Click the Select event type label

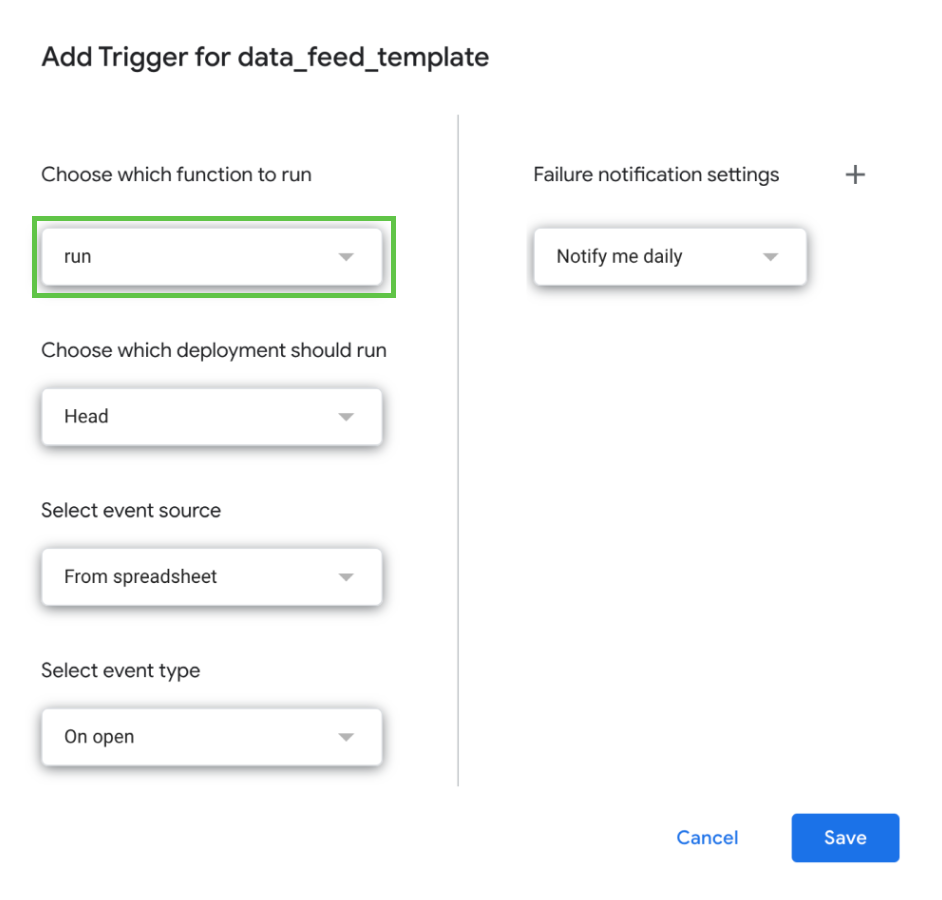click(x=120, y=671)
